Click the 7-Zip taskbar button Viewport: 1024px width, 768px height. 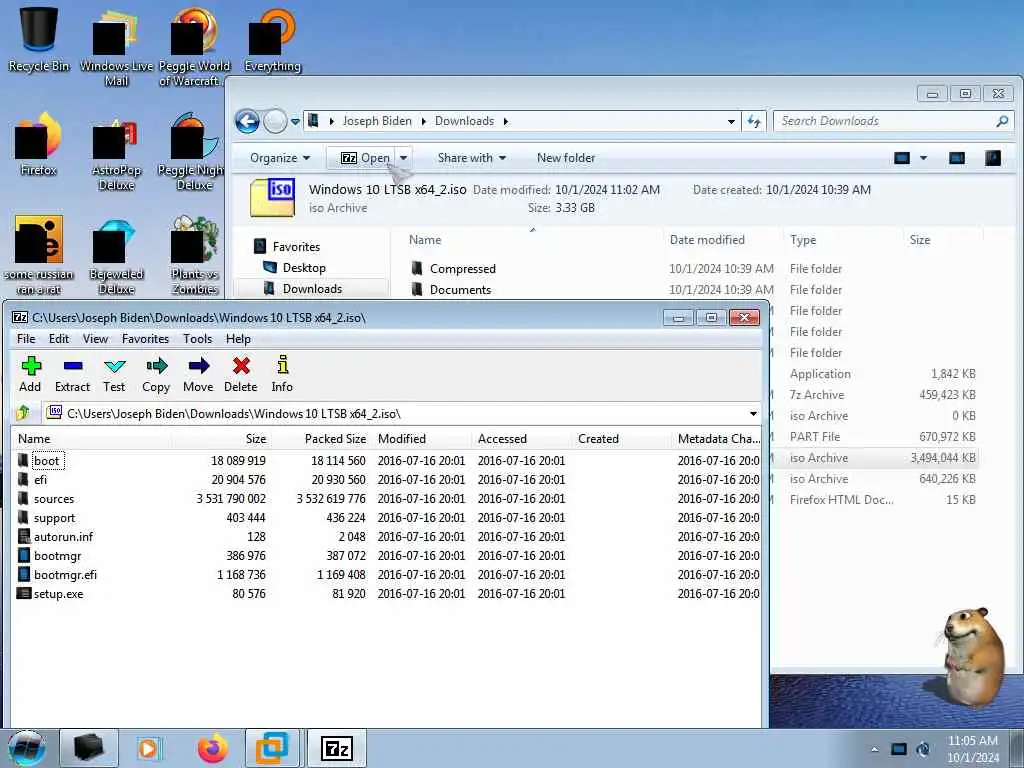pyautogui.click(x=337, y=748)
